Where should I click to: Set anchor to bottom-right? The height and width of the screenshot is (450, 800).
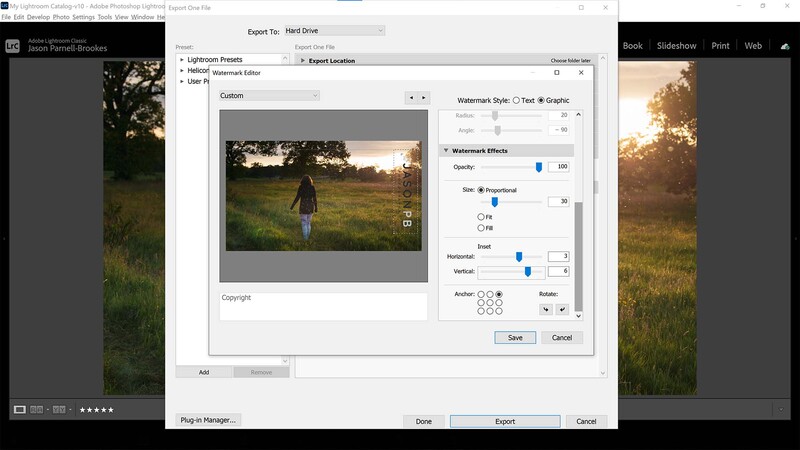pos(499,311)
